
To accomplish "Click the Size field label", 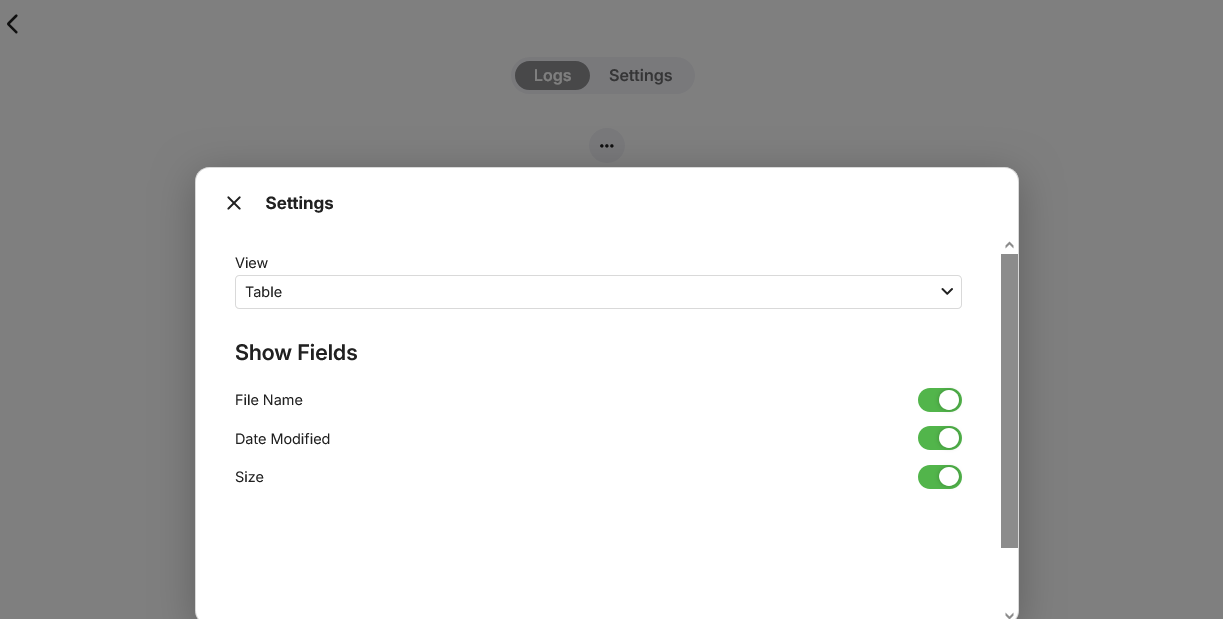I will tap(249, 477).
